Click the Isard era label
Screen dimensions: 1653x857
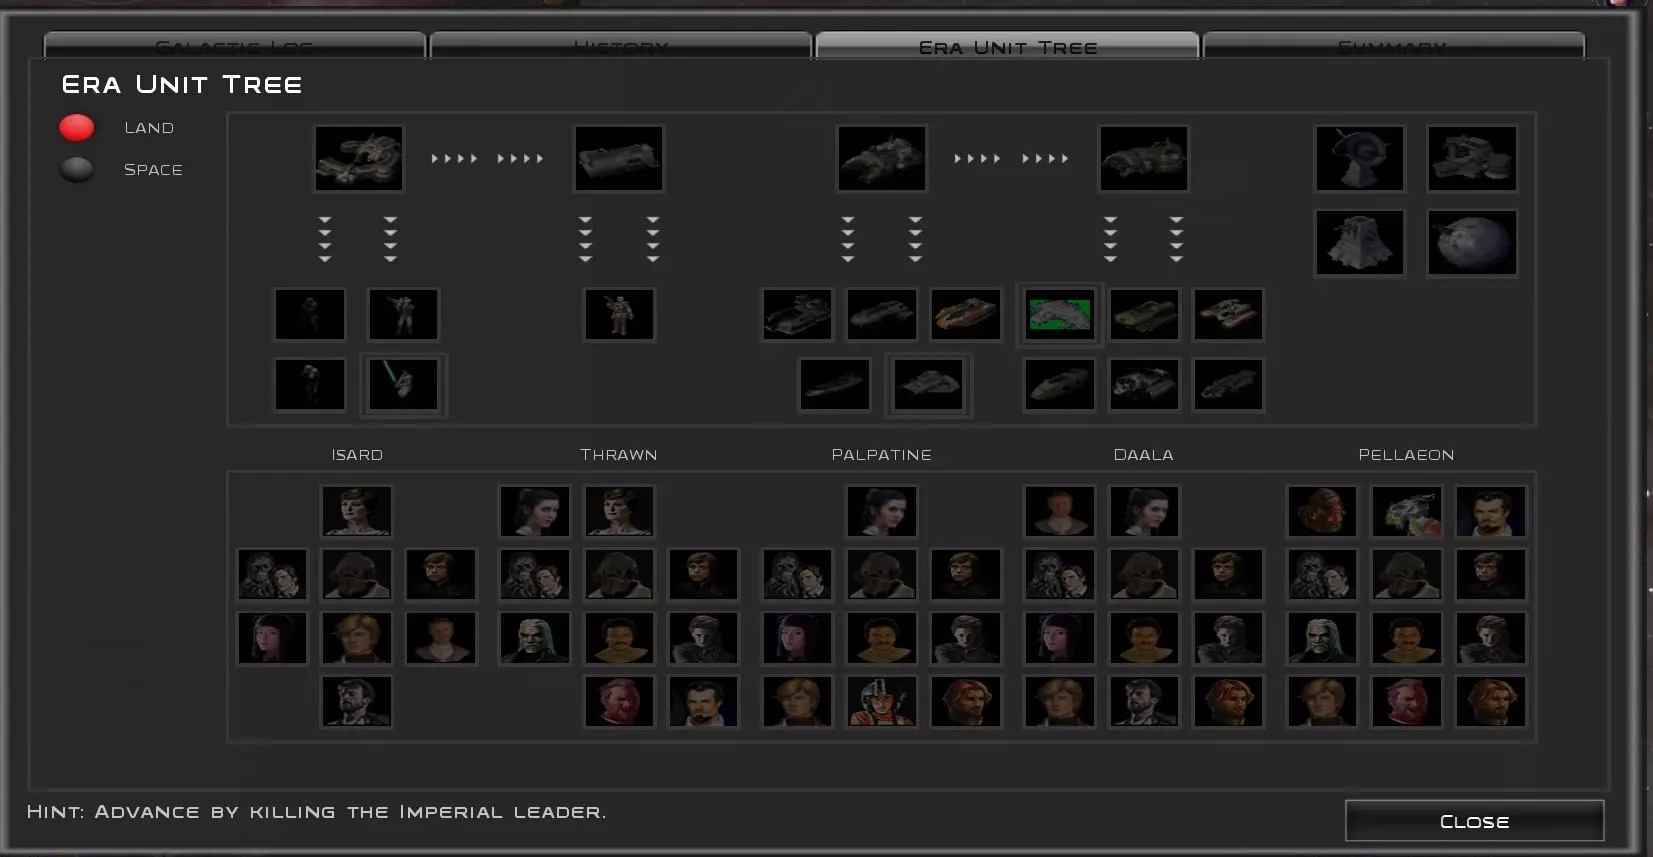coord(357,455)
